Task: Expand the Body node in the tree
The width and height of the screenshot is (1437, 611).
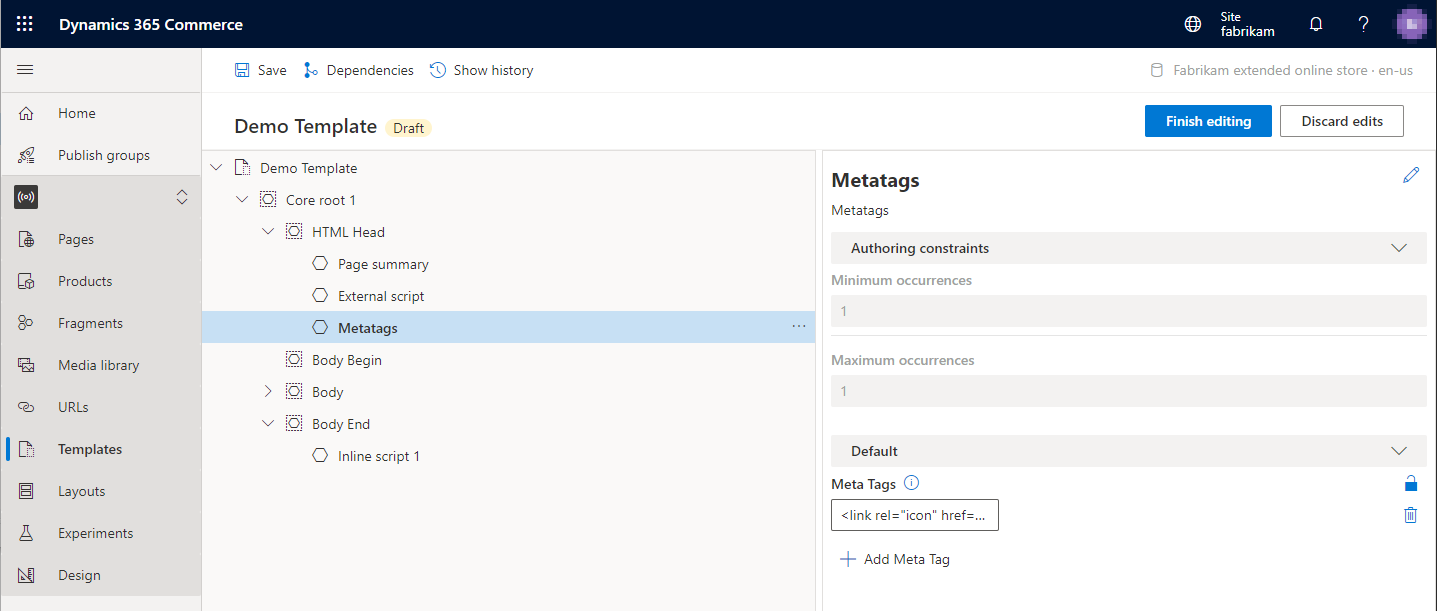Action: [x=268, y=391]
